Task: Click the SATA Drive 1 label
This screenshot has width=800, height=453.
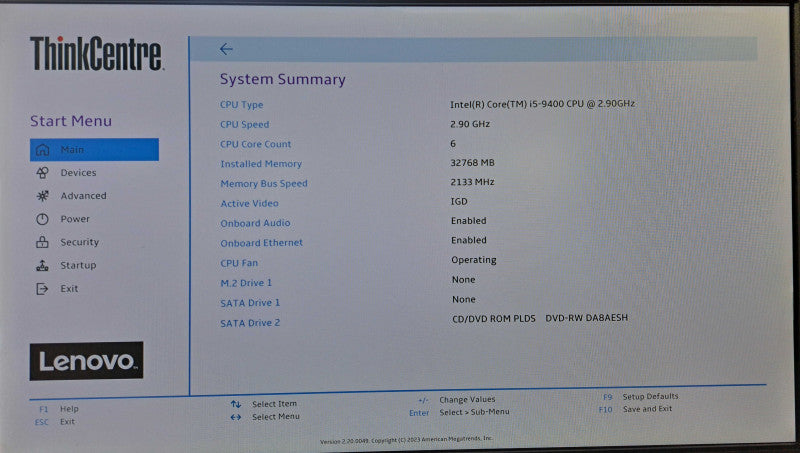Action: pos(250,303)
